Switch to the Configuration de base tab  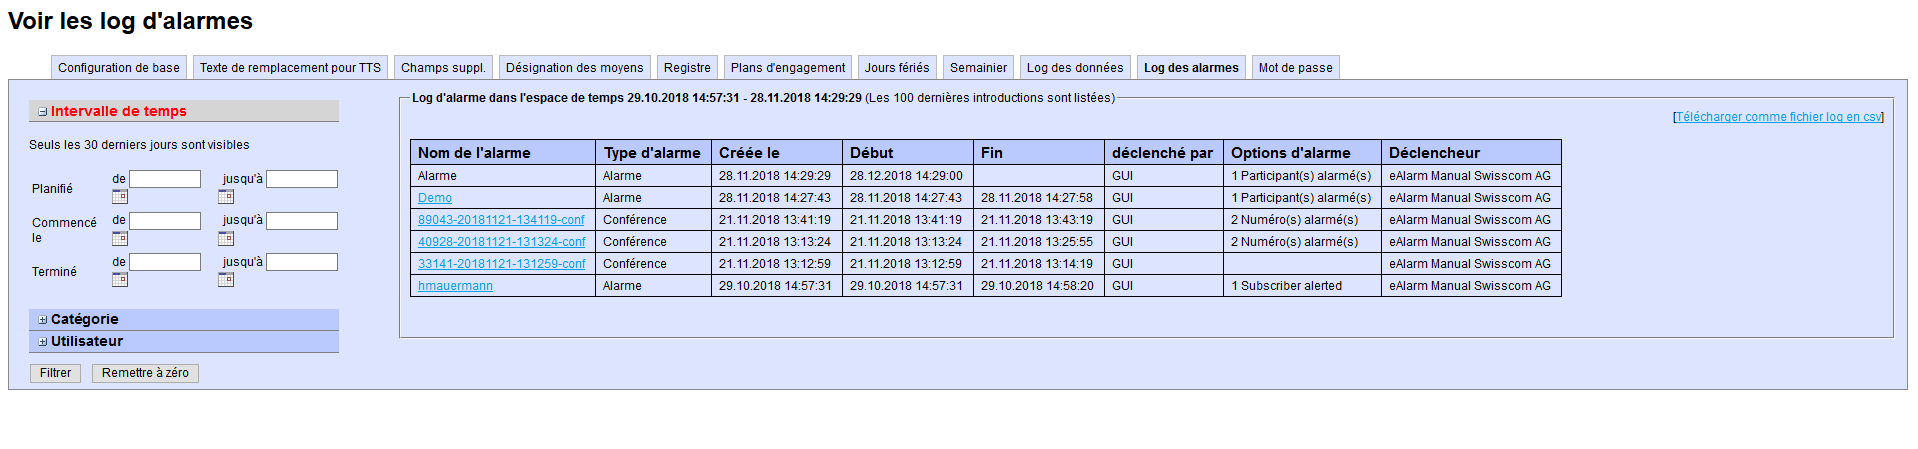tap(119, 68)
